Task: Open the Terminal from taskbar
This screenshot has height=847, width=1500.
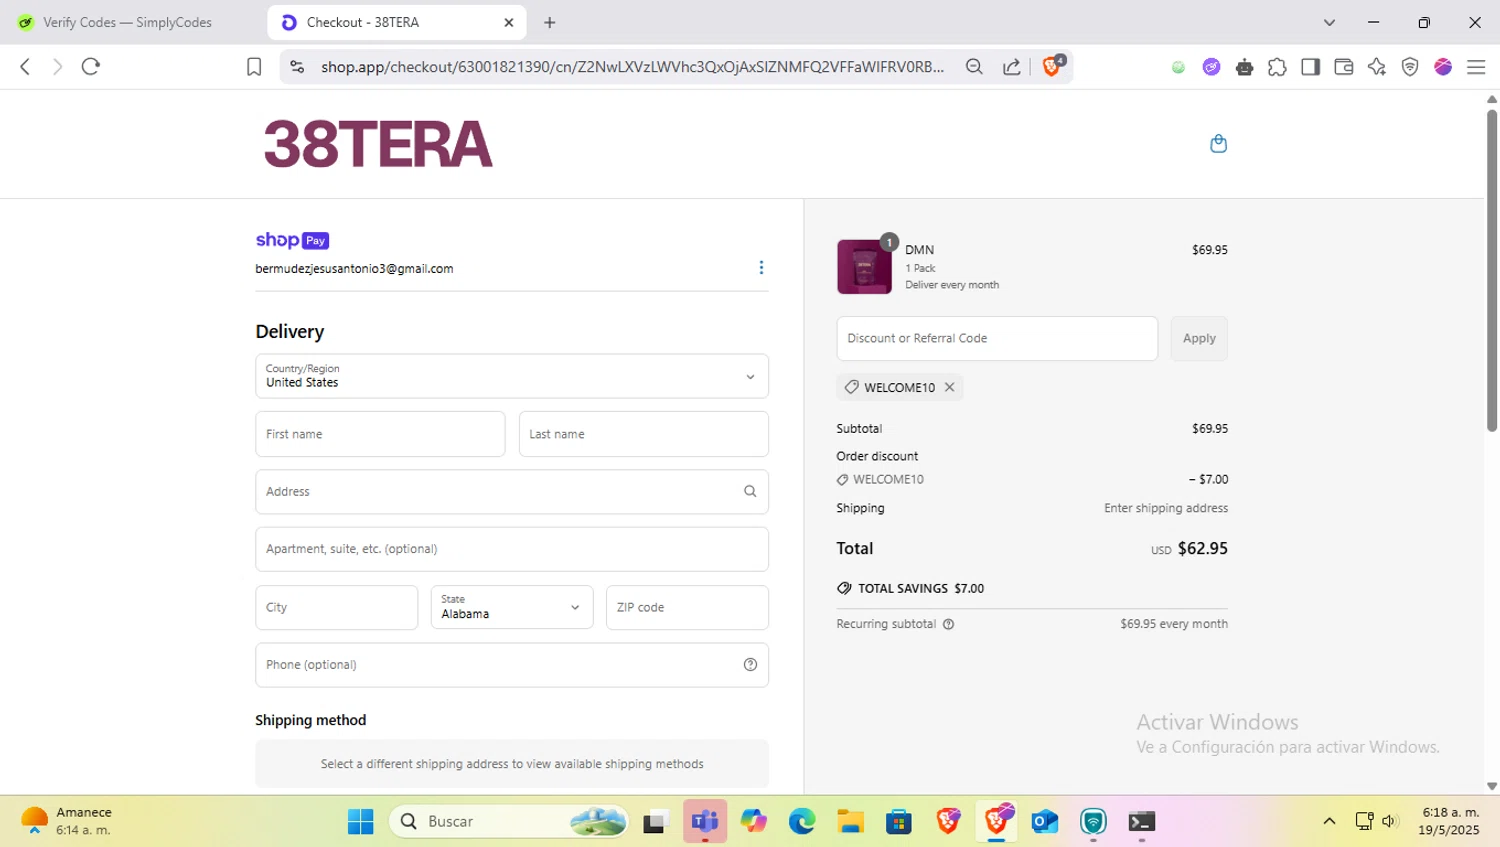Action: pyautogui.click(x=1142, y=822)
